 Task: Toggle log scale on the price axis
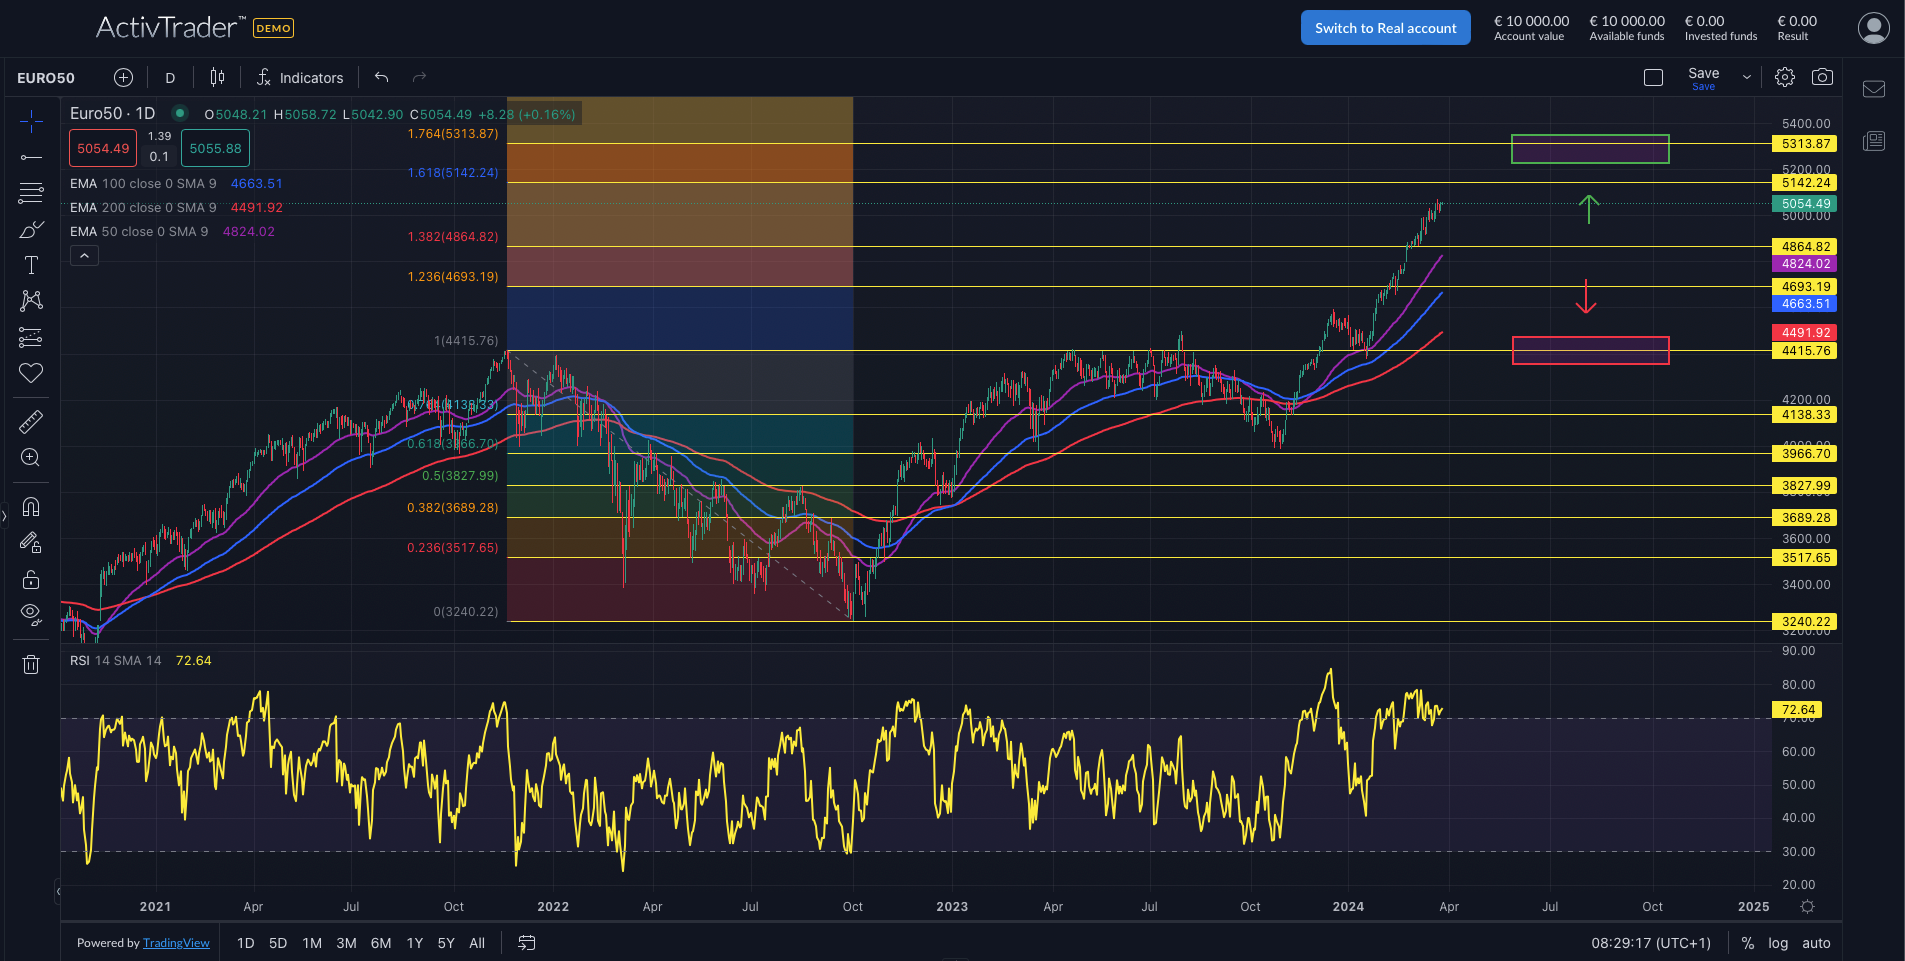[x=1779, y=942]
